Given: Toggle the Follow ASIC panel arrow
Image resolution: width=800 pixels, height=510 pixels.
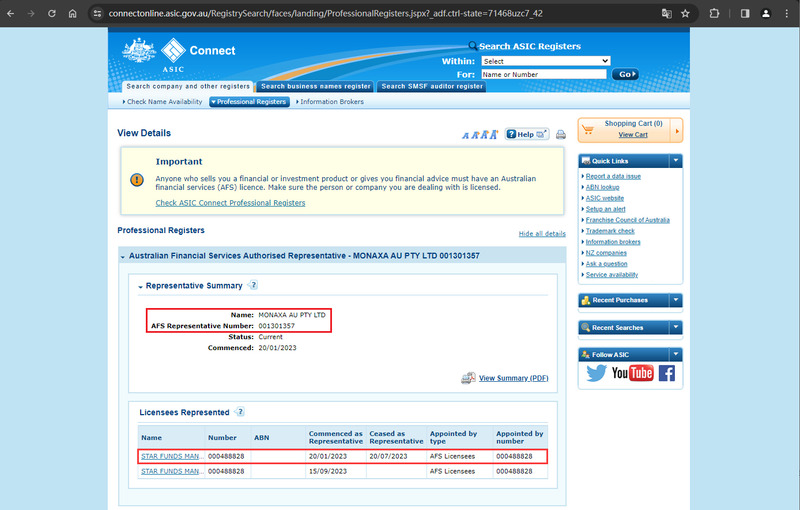Looking at the screenshot, I should click(x=676, y=354).
